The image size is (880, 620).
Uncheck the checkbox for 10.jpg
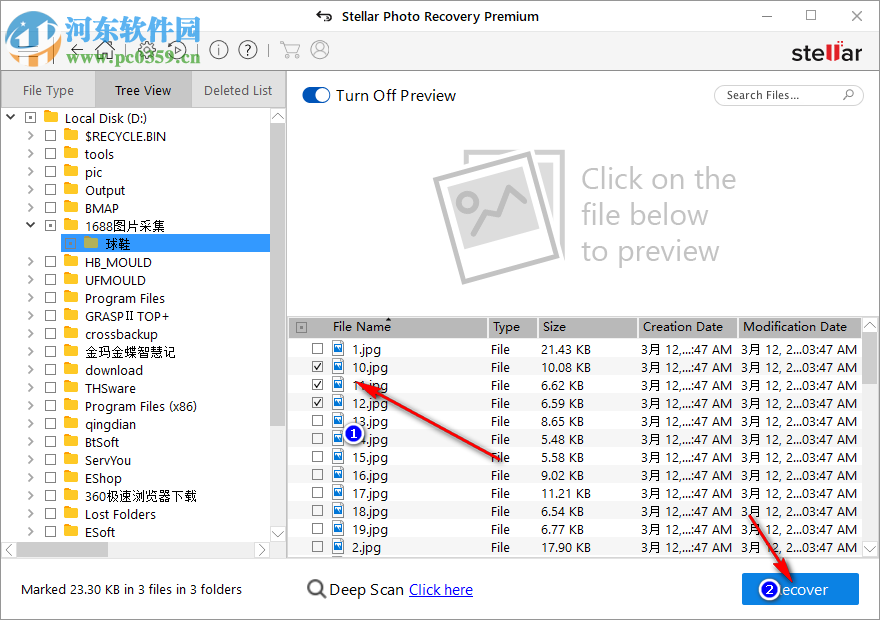tap(317, 367)
